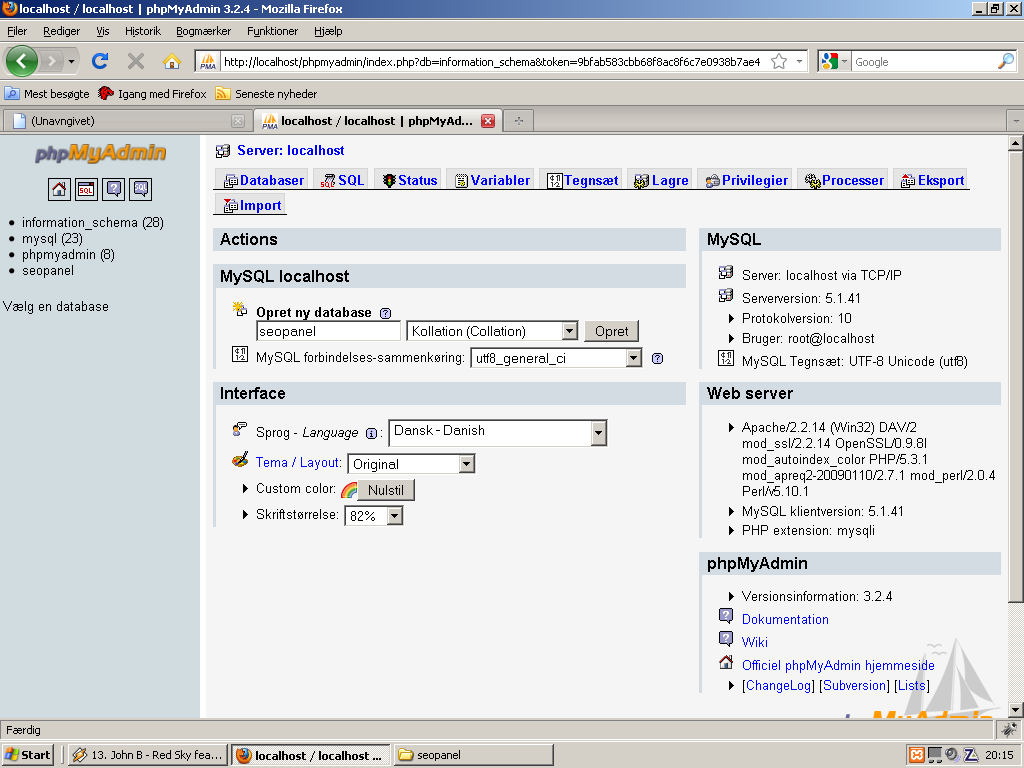Open the Officiel phpMyAdmin hjemmeside link
1024x768 pixels.
tap(838, 665)
